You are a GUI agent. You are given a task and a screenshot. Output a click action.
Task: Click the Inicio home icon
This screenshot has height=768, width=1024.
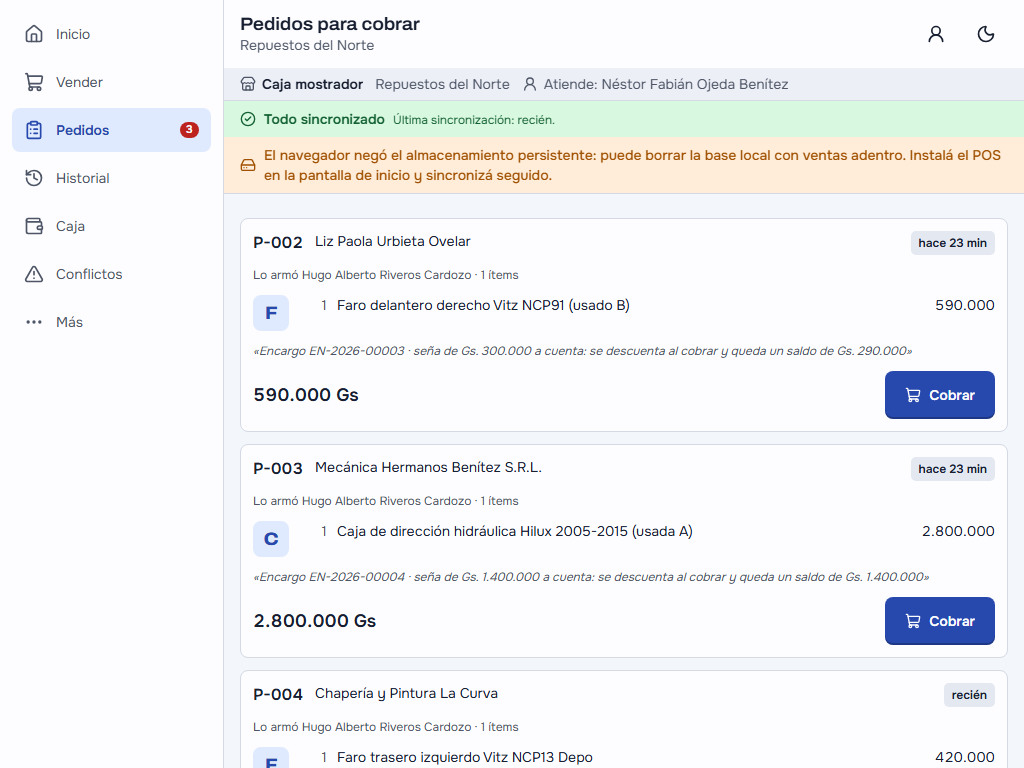point(34,34)
